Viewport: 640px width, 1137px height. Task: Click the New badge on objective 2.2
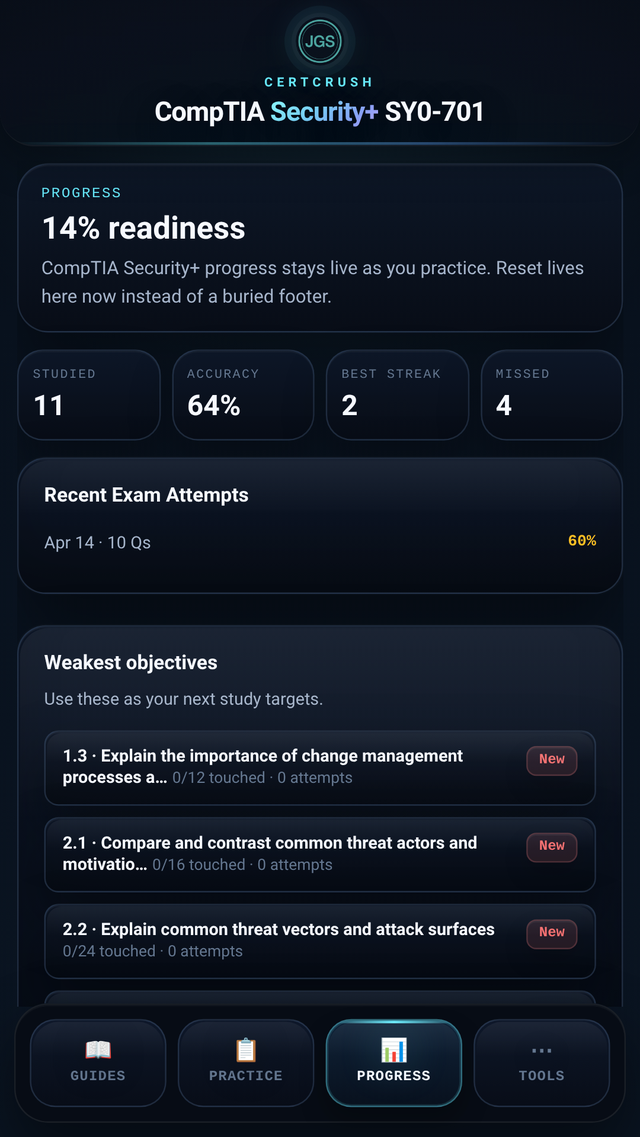tap(551, 932)
